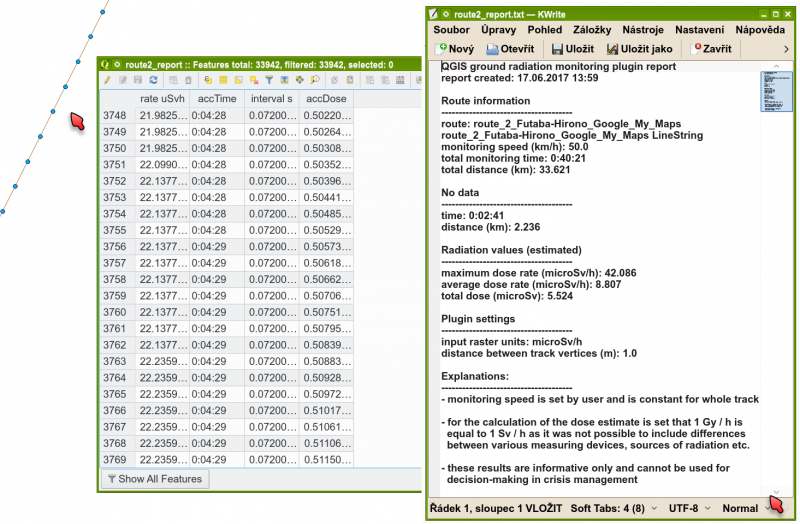Click the reload table icon
The image size is (800, 524).
click(153, 79)
